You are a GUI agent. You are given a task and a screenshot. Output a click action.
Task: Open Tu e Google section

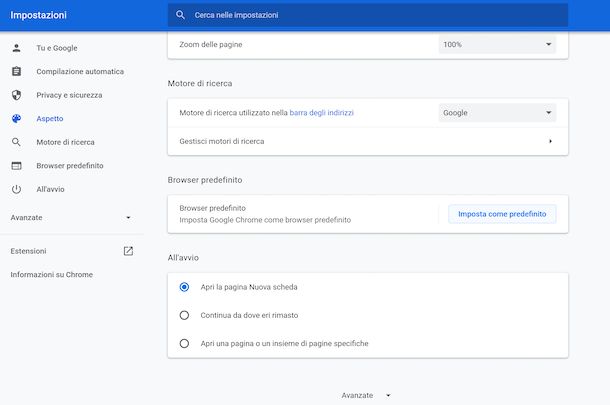tap(57, 48)
